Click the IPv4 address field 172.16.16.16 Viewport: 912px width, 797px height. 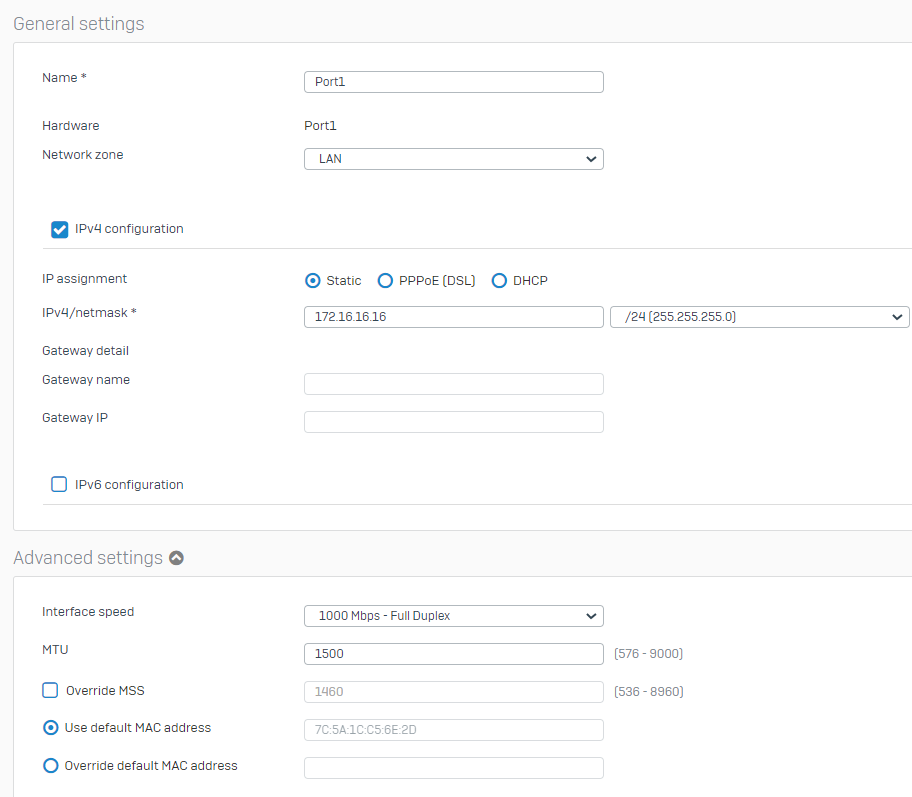coord(454,317)
